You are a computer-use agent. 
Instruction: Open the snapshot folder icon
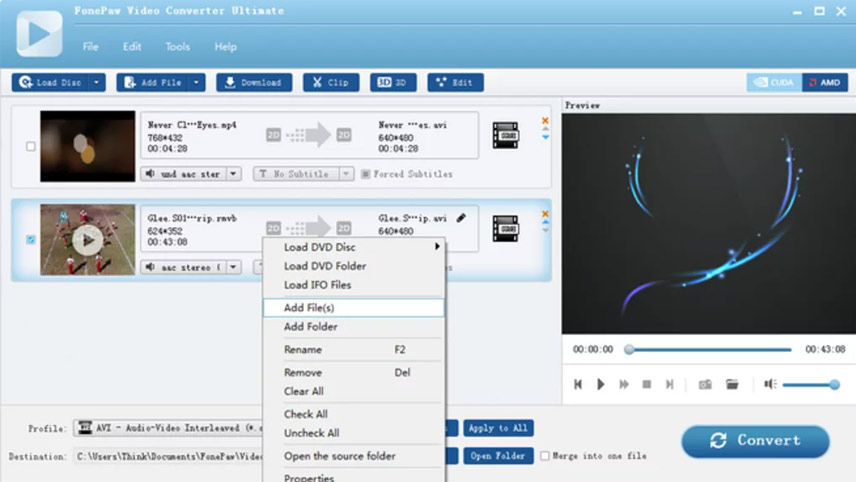(732, 384)
